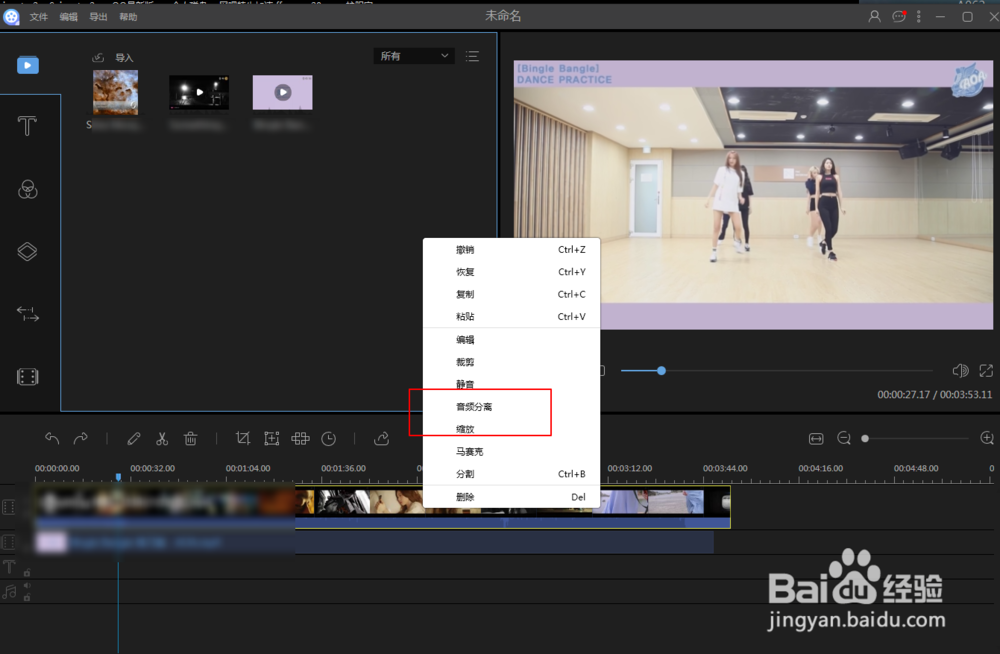Choose 裁剪 from context menu

pyautogui.click(x=511, y=362)
